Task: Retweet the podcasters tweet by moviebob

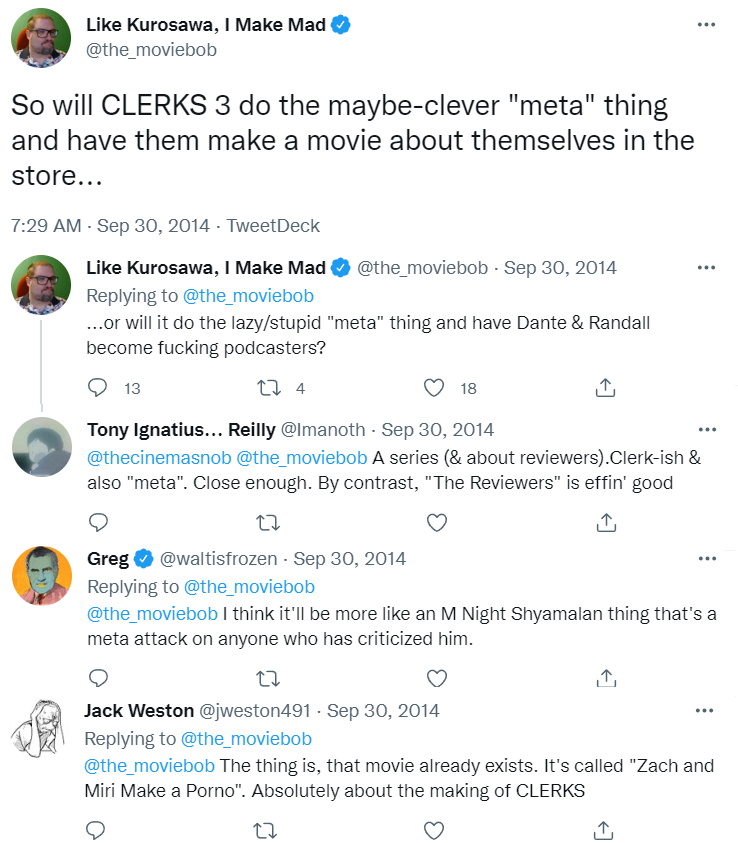Action: pos(267,388)
